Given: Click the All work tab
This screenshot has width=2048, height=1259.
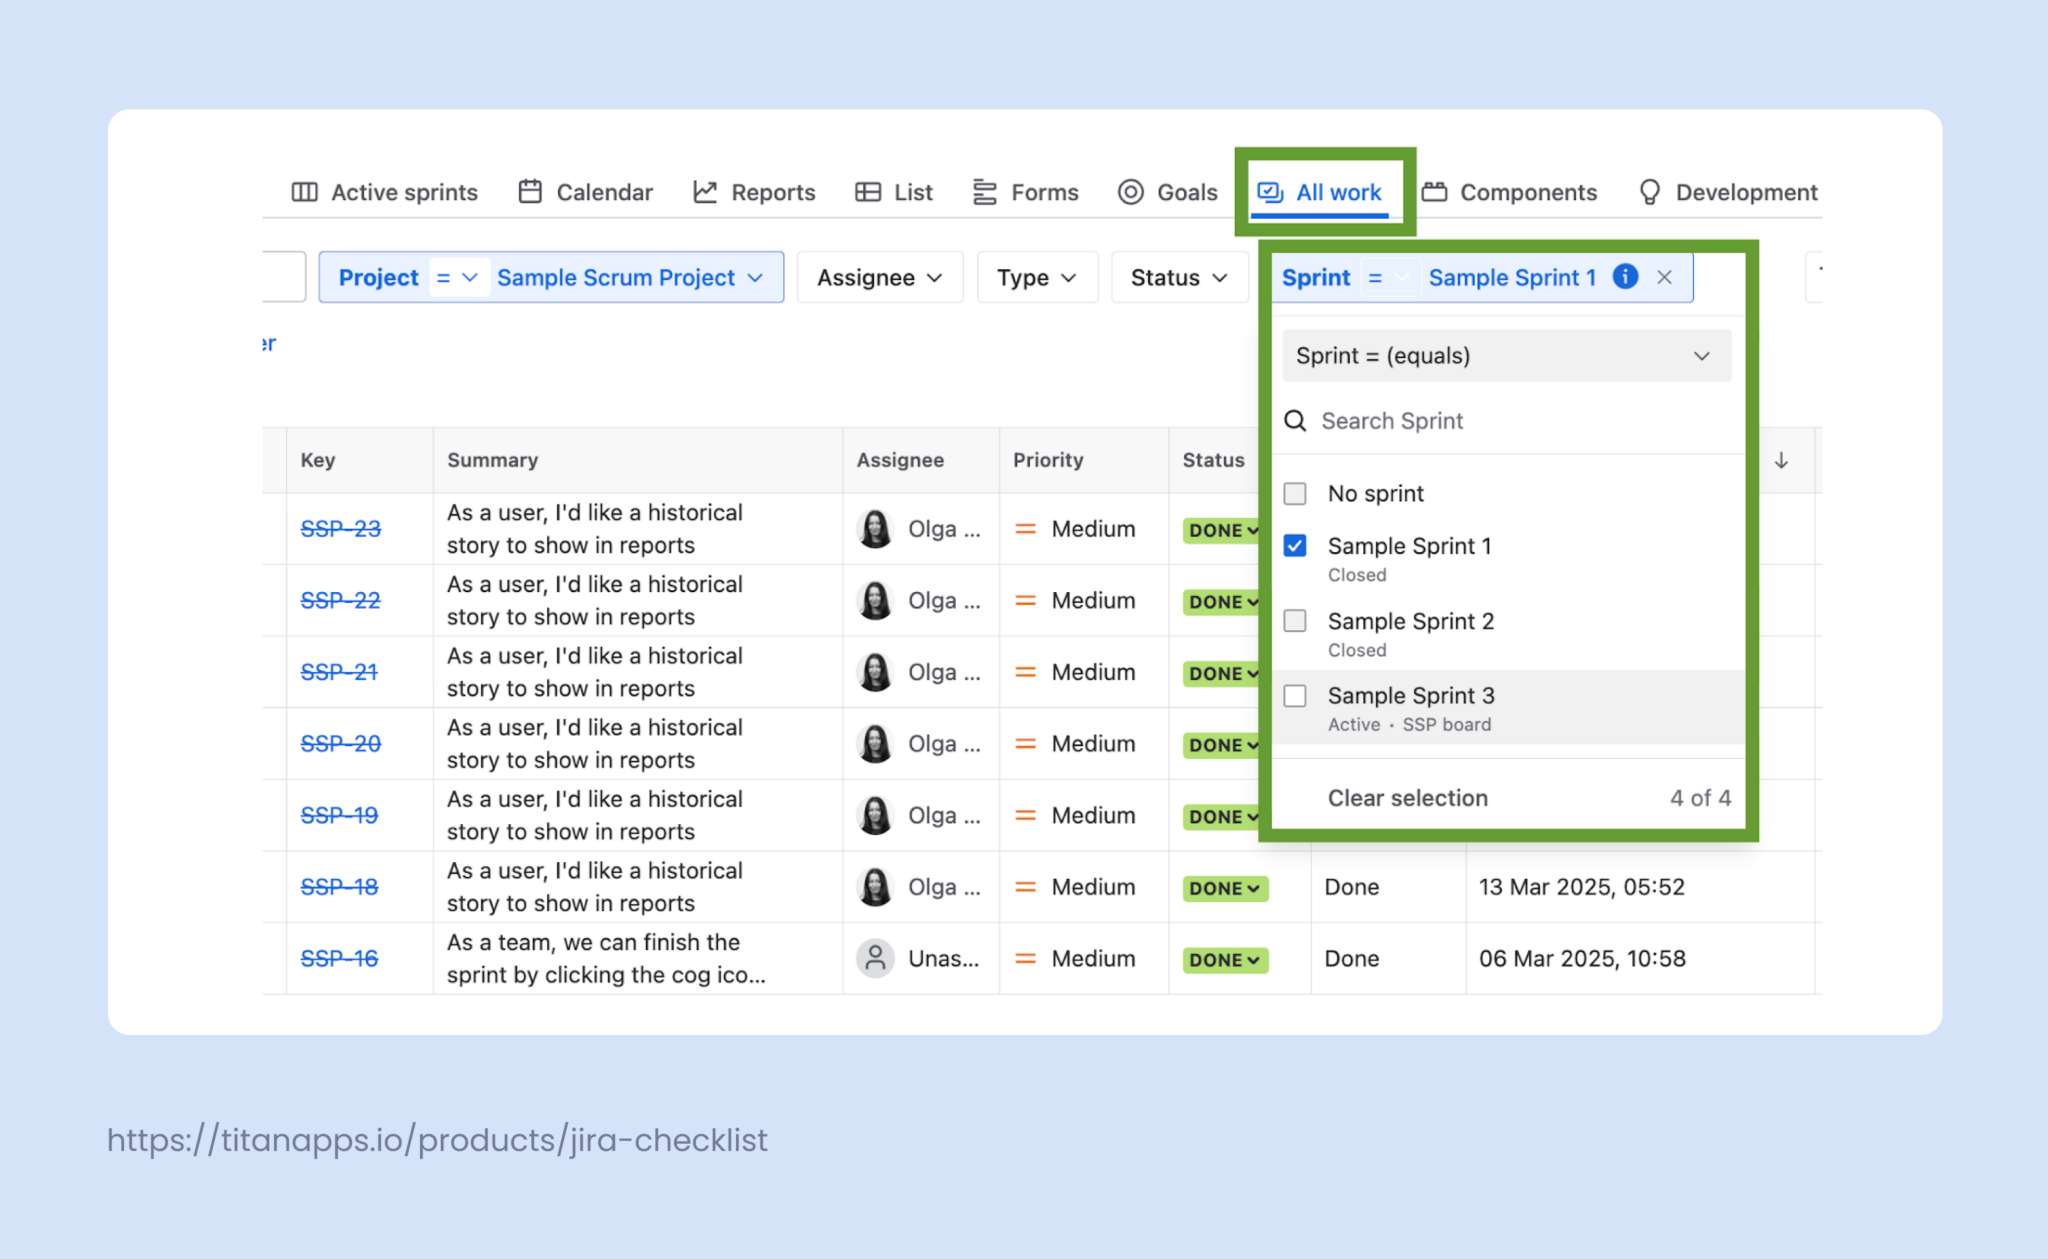Looking at the screenshot, I should pos(1319,192).
